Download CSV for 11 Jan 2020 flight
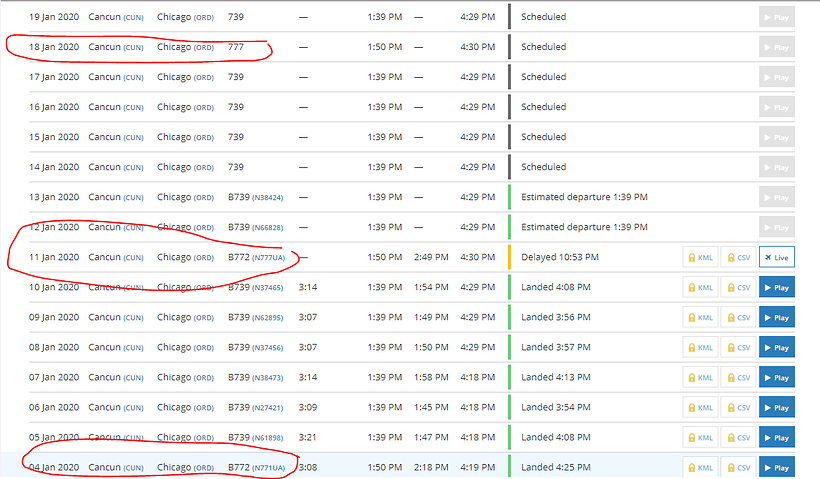820x479 pixels. tap(738, 257)
